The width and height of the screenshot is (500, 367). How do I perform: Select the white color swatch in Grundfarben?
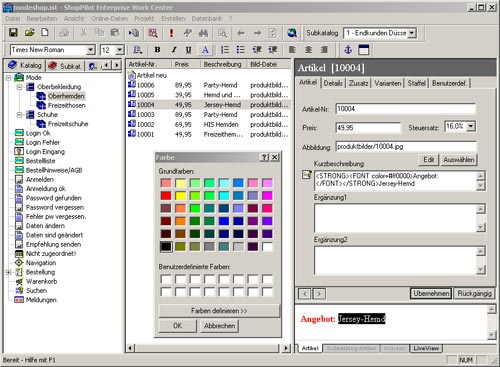pyautogui.click(x=267, y=247)
